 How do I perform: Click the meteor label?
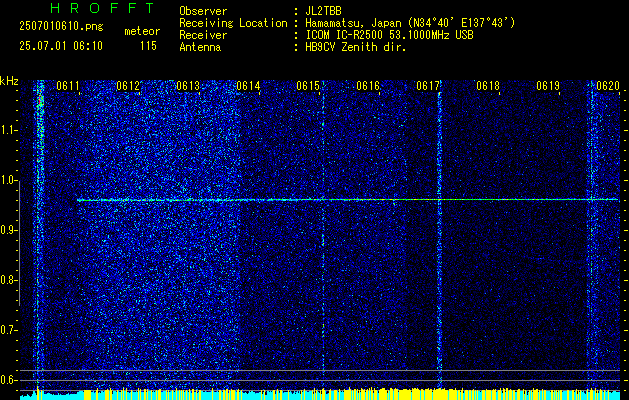142,31
